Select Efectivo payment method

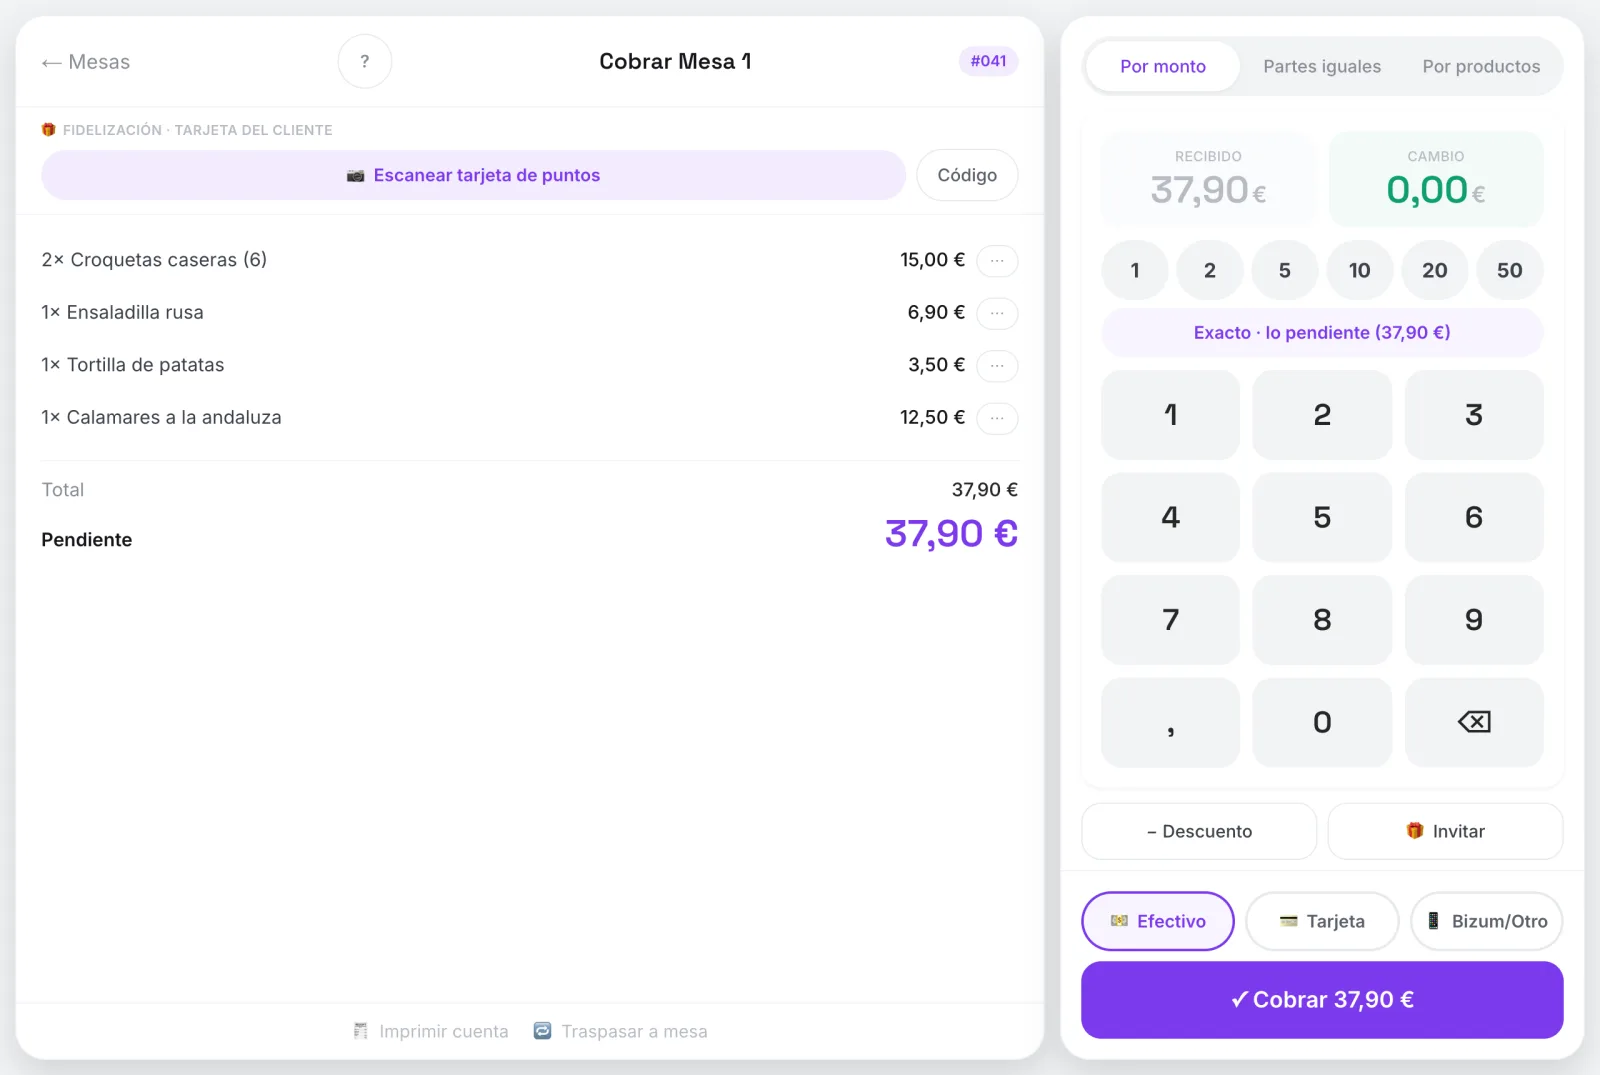(x=1158, y=921)
